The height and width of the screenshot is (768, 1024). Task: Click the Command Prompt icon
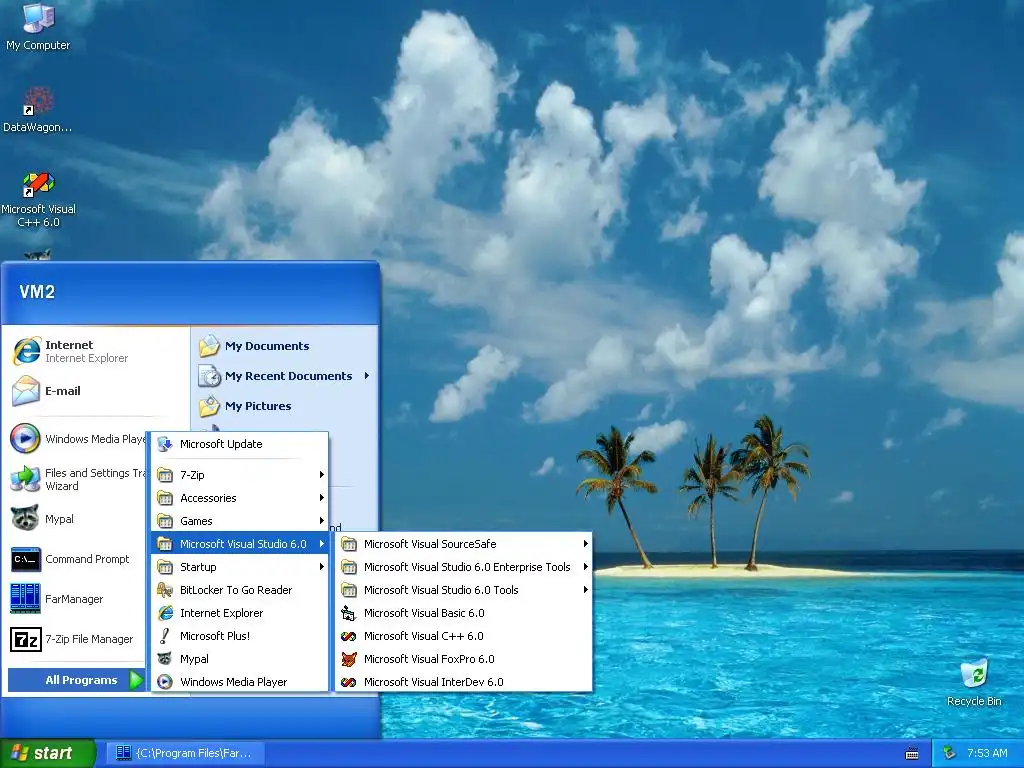(x=25, y=559)
